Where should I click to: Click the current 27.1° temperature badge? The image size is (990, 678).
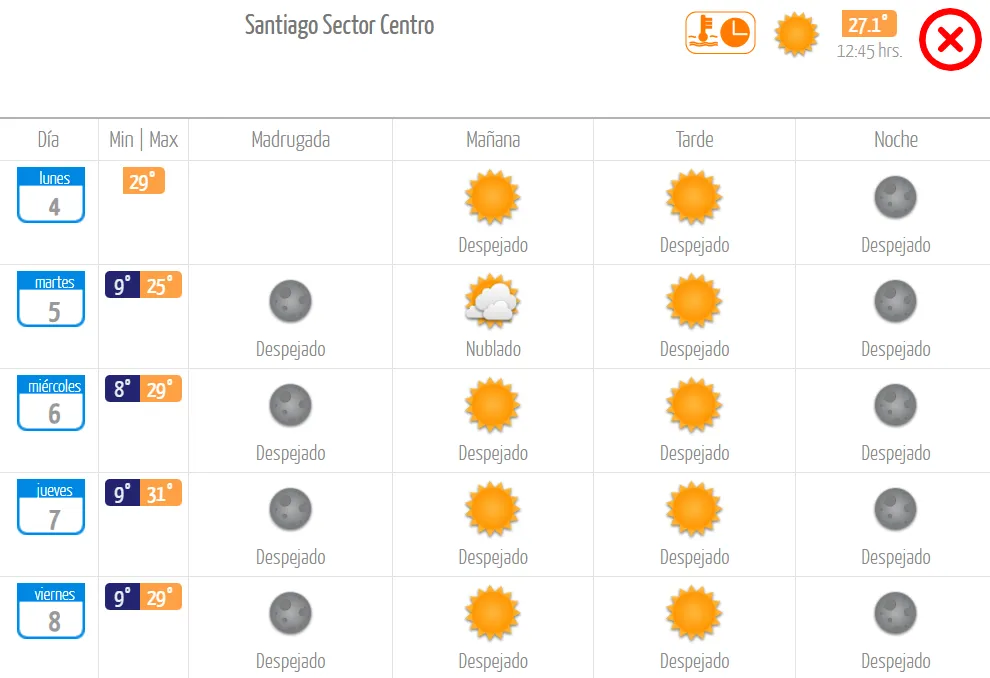869,25
